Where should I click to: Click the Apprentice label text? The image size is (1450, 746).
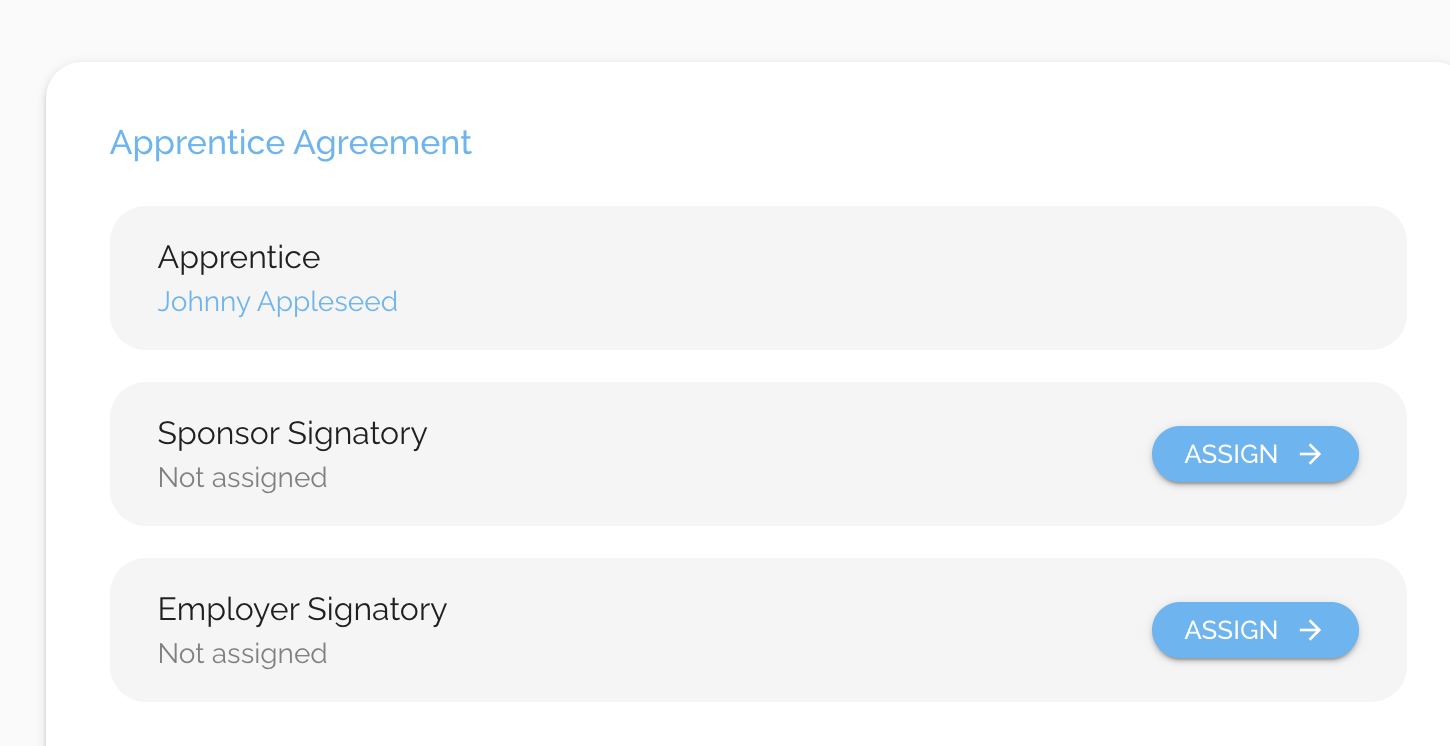(x=239, y=258)
